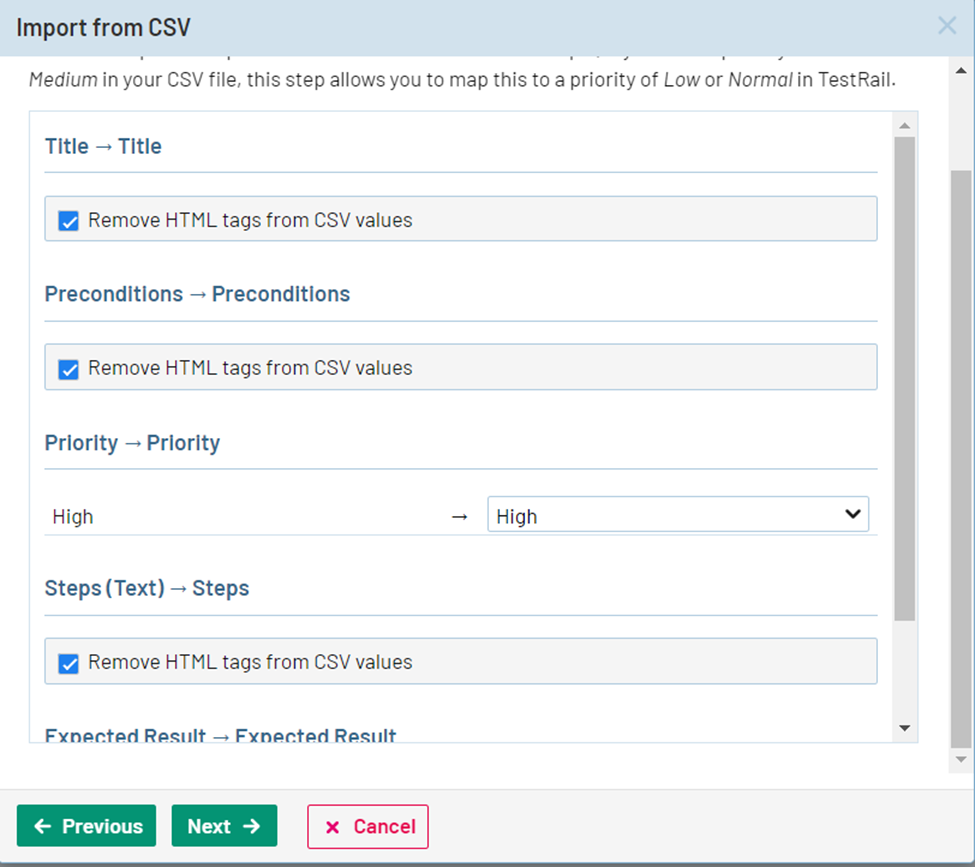Click the Title → Title section heading
Viewport: 975px width, 867px height.
(x=103, y=146)
